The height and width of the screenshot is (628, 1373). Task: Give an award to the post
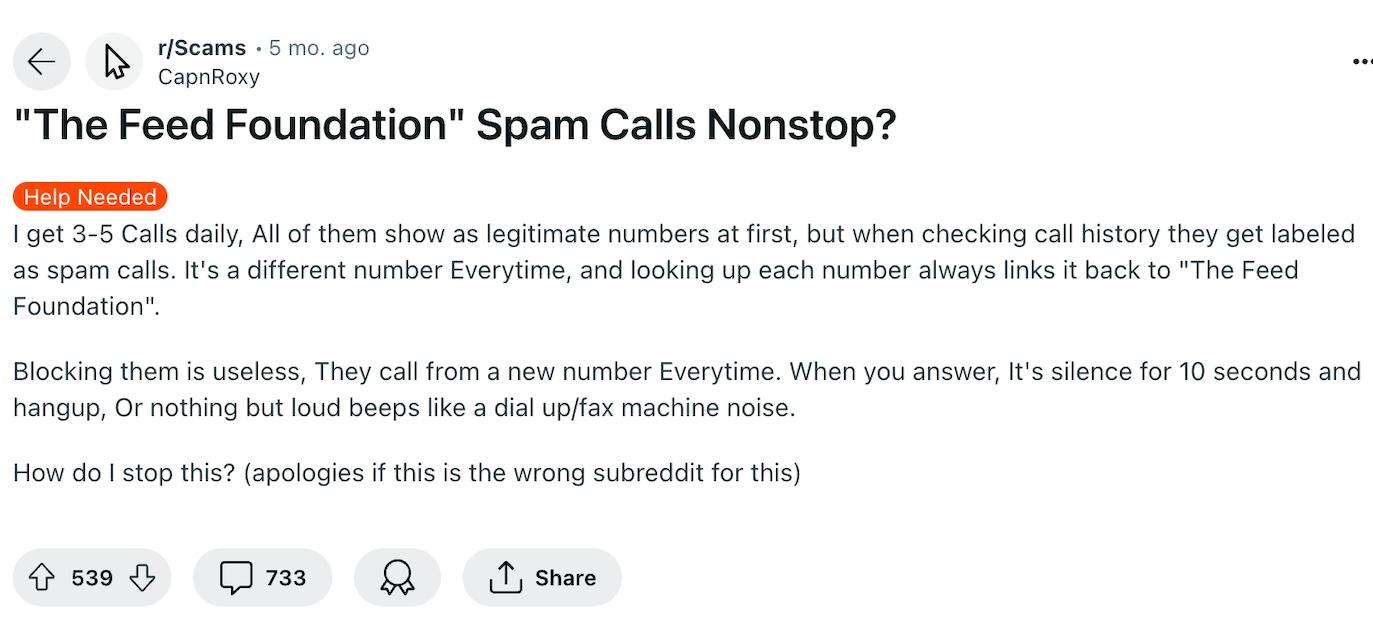(396, 577)
